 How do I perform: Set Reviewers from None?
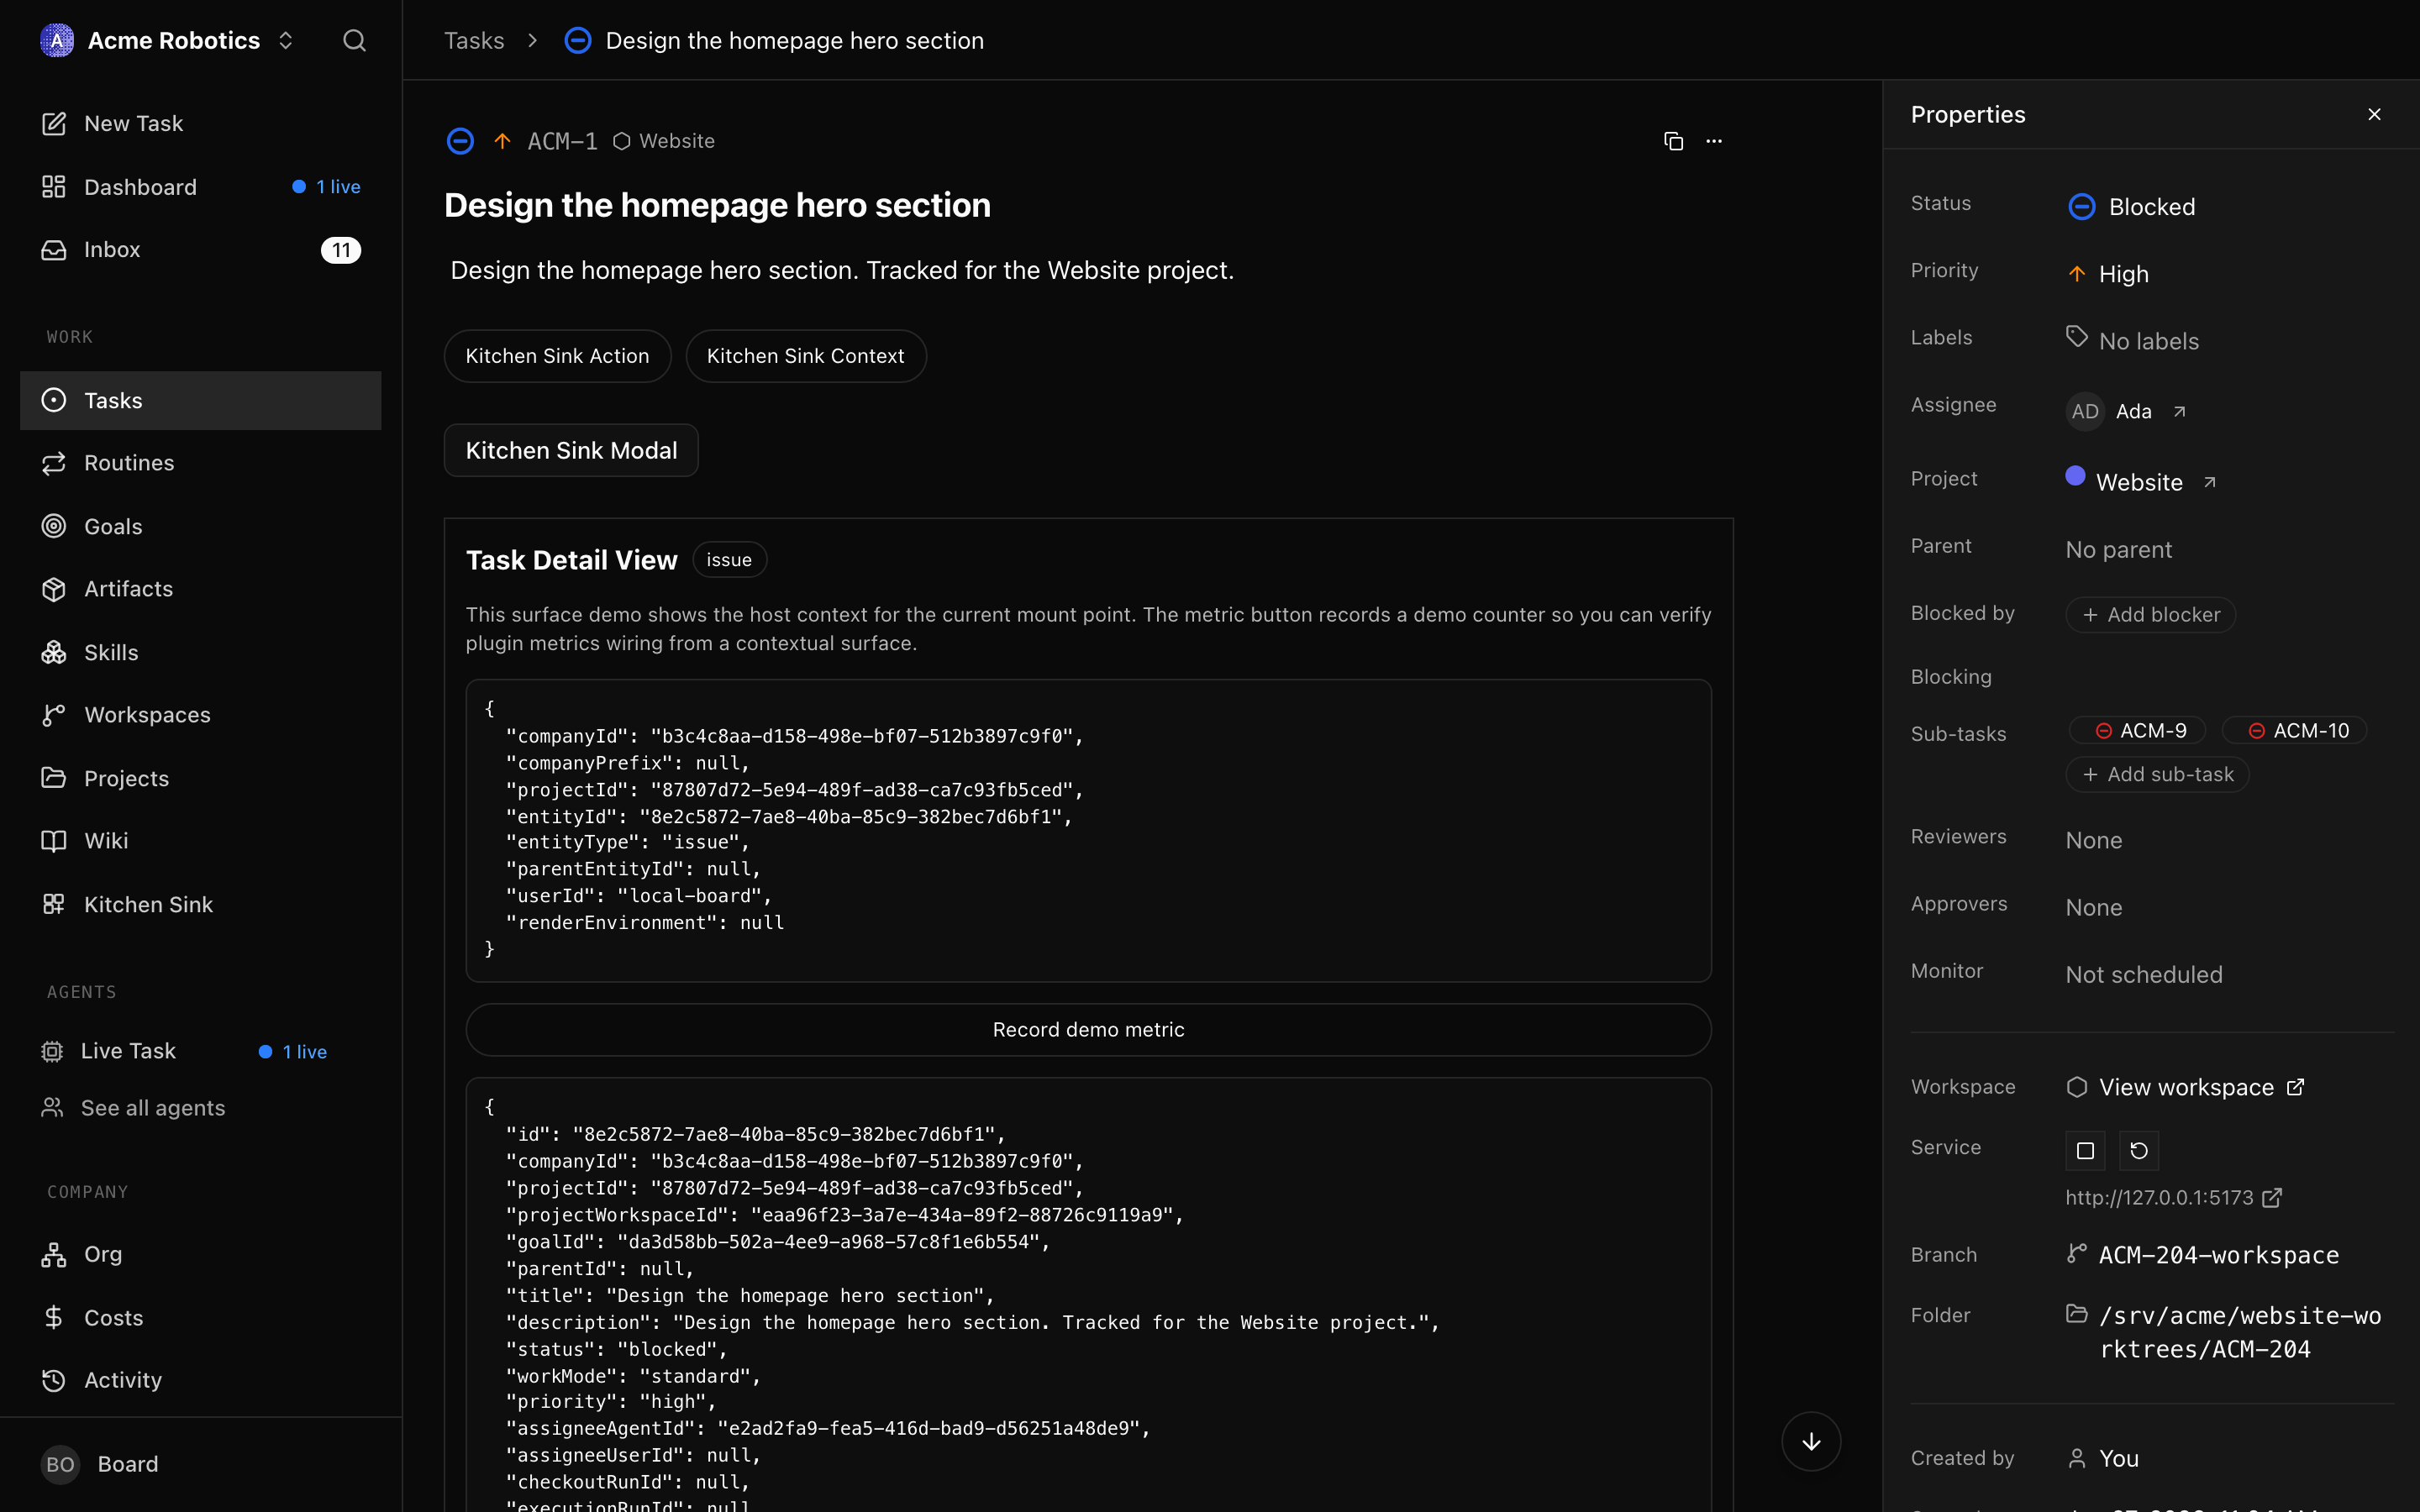2094,840
